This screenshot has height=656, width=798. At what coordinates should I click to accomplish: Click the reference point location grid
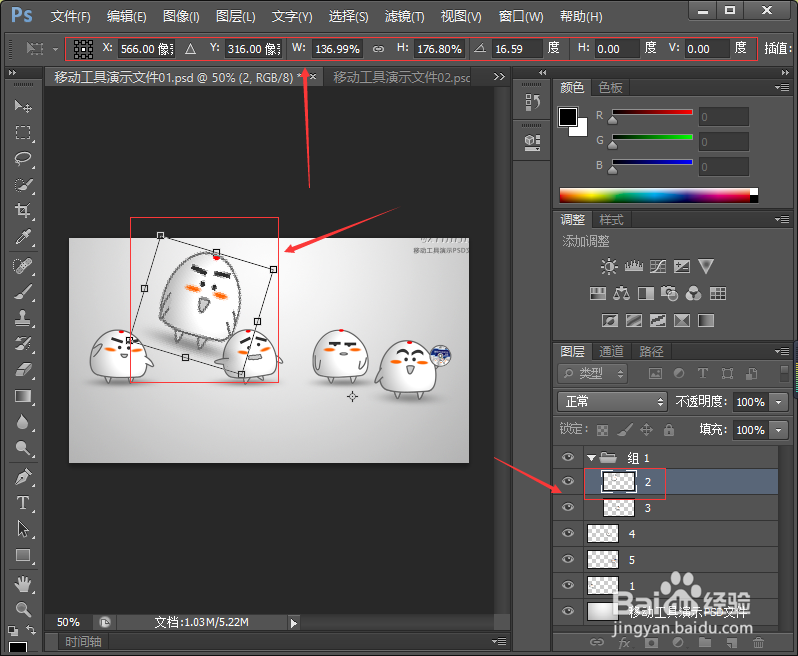[x=83, y=49]
